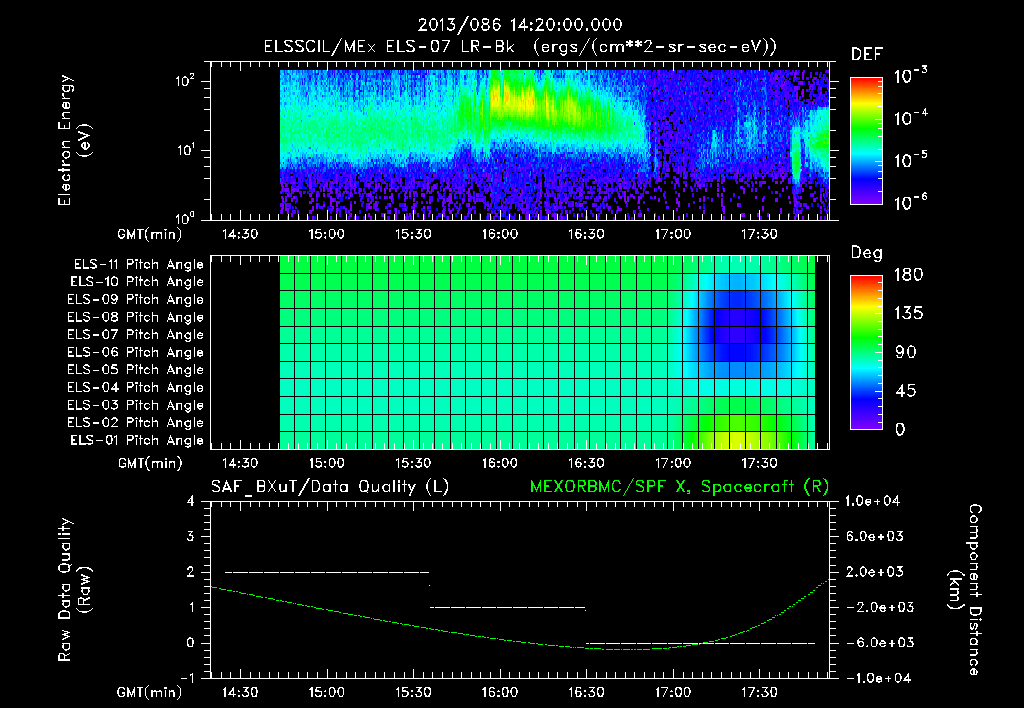The width and height of the screenshot is (1024, 708).
Task: Select the ELS-02 Pitch Angle row label
Action: pos(135,423)
